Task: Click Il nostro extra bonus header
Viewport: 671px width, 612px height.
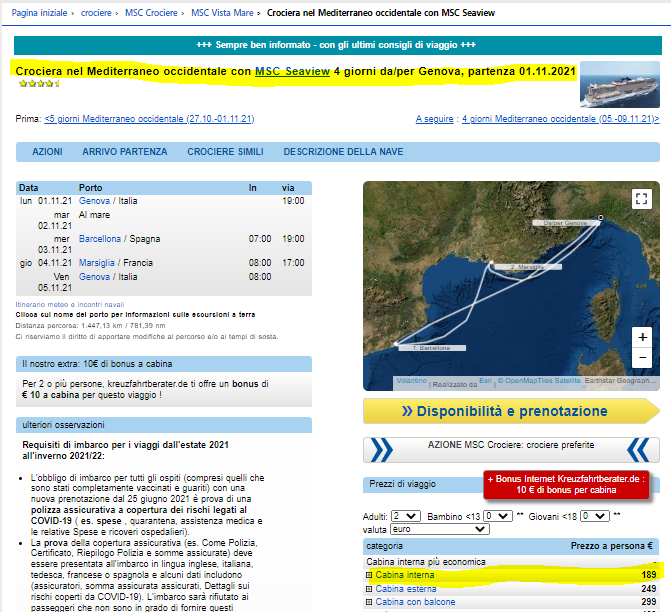Action: (164, 364)
